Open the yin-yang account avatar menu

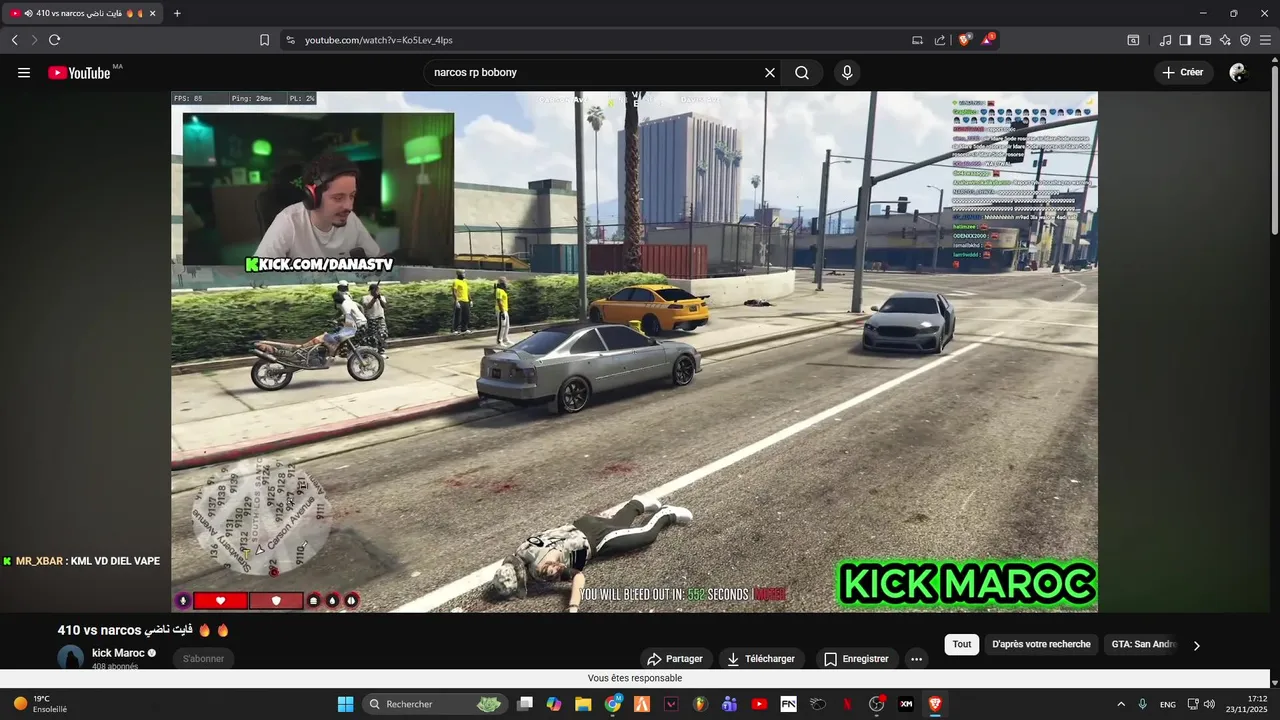pos(1238,72)
